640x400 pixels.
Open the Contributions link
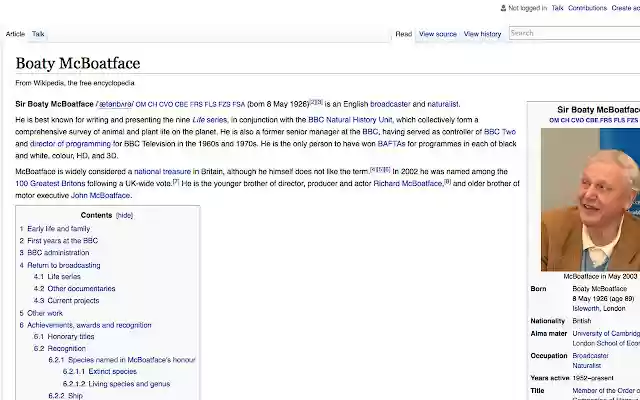[x=587, y=8]
